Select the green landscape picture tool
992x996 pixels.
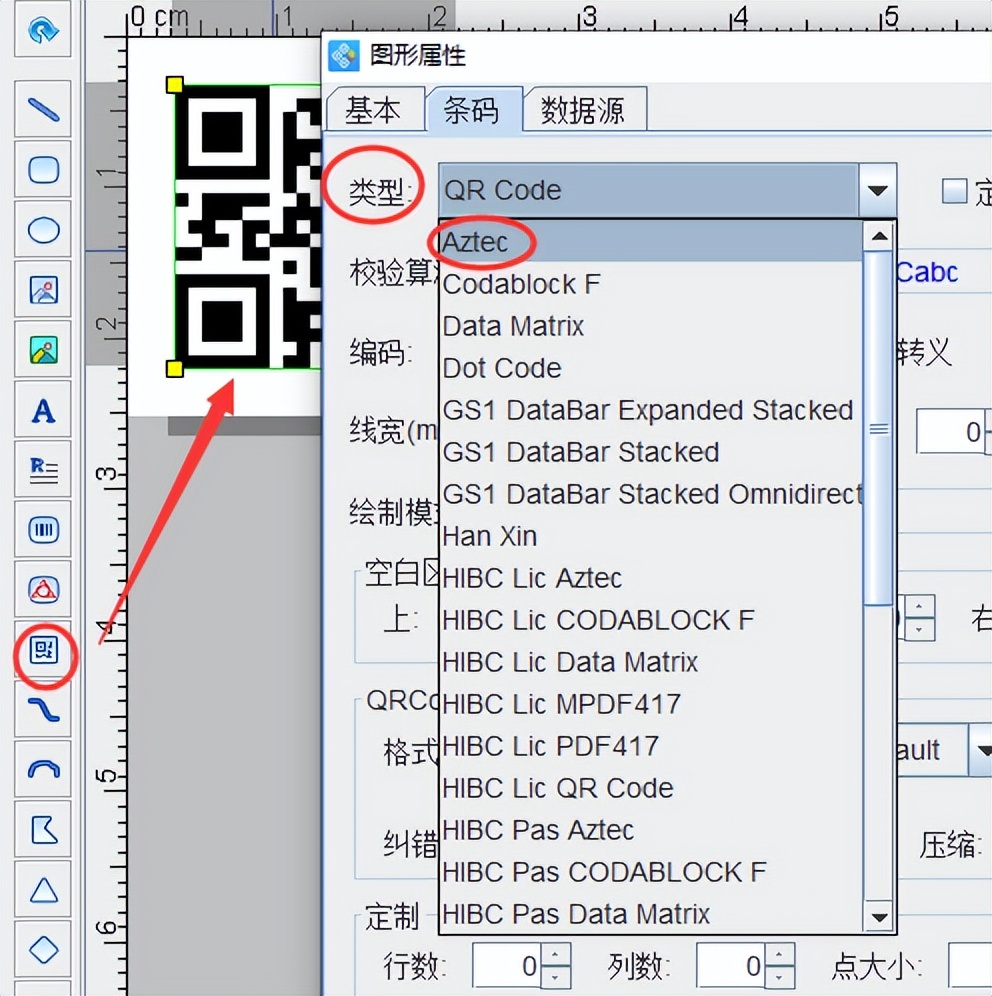click(43, 349)
